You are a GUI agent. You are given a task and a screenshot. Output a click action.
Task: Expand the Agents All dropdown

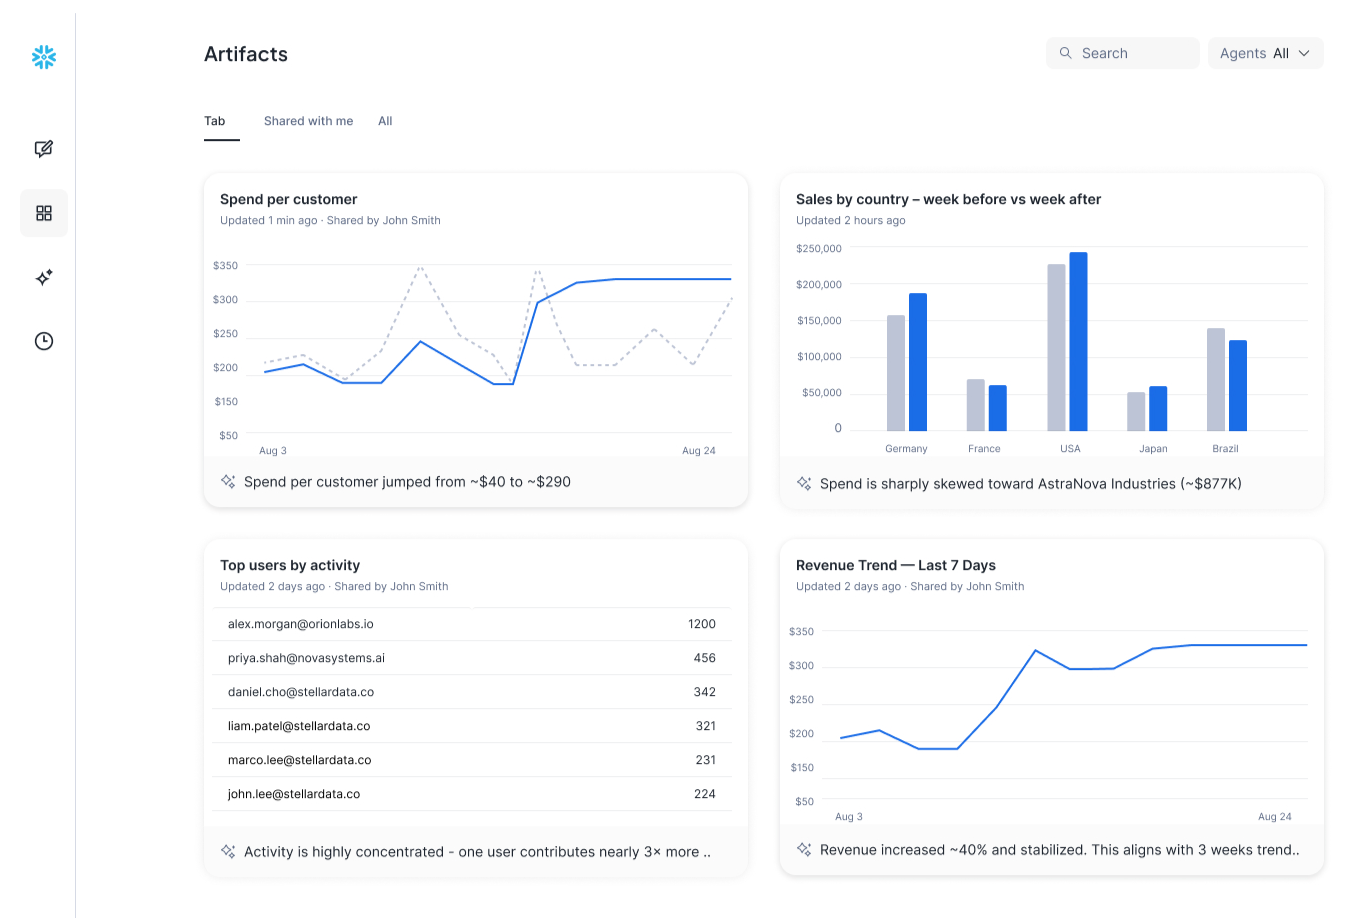1264,53
